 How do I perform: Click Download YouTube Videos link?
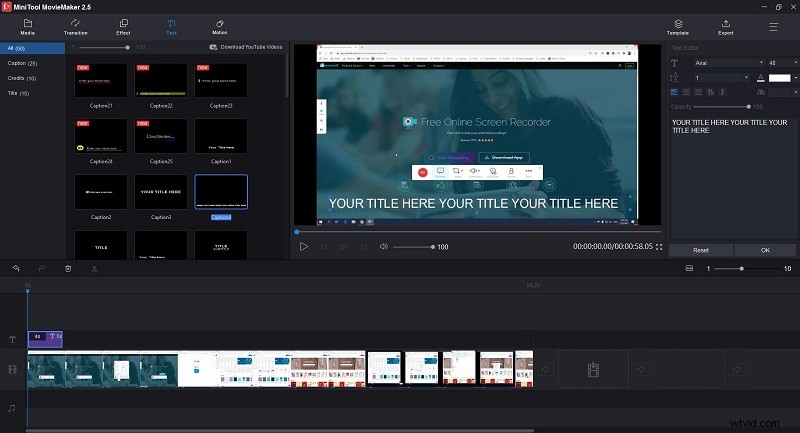point(246,47)
